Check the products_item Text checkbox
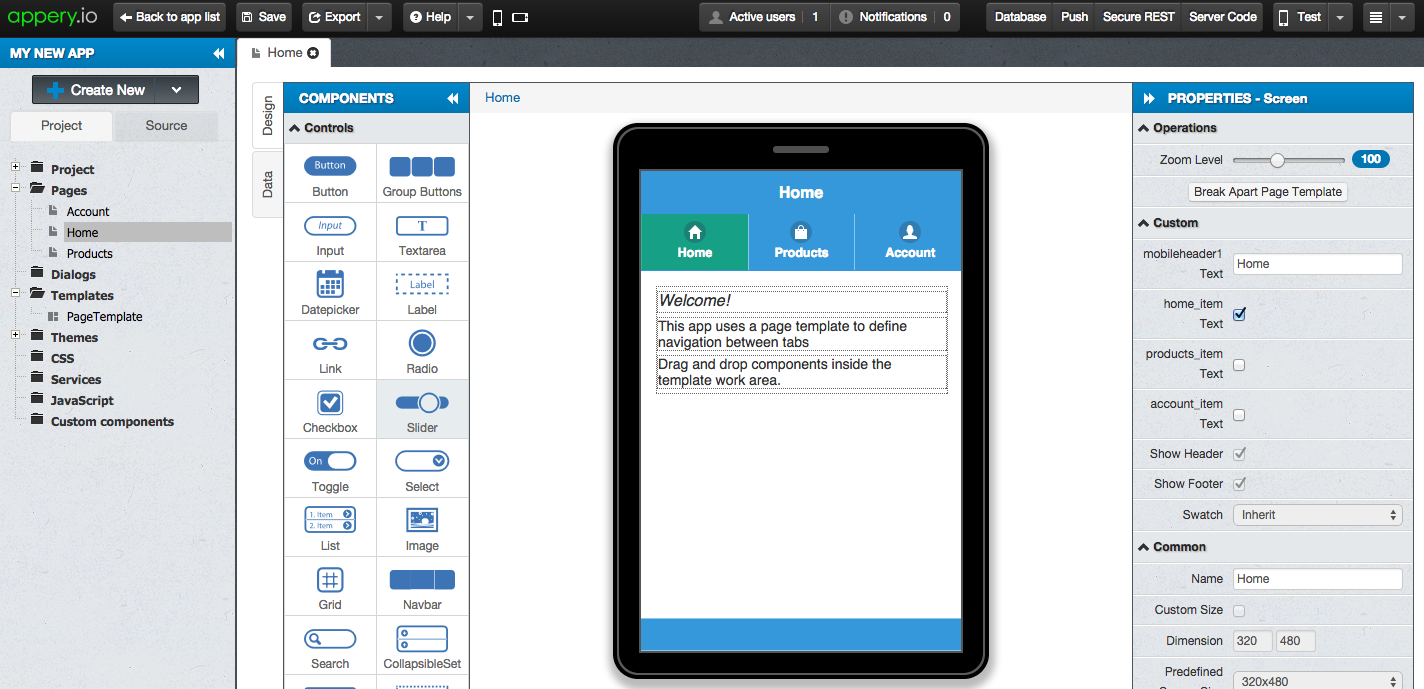The image size is (1424, 689). coord(1239,365)
